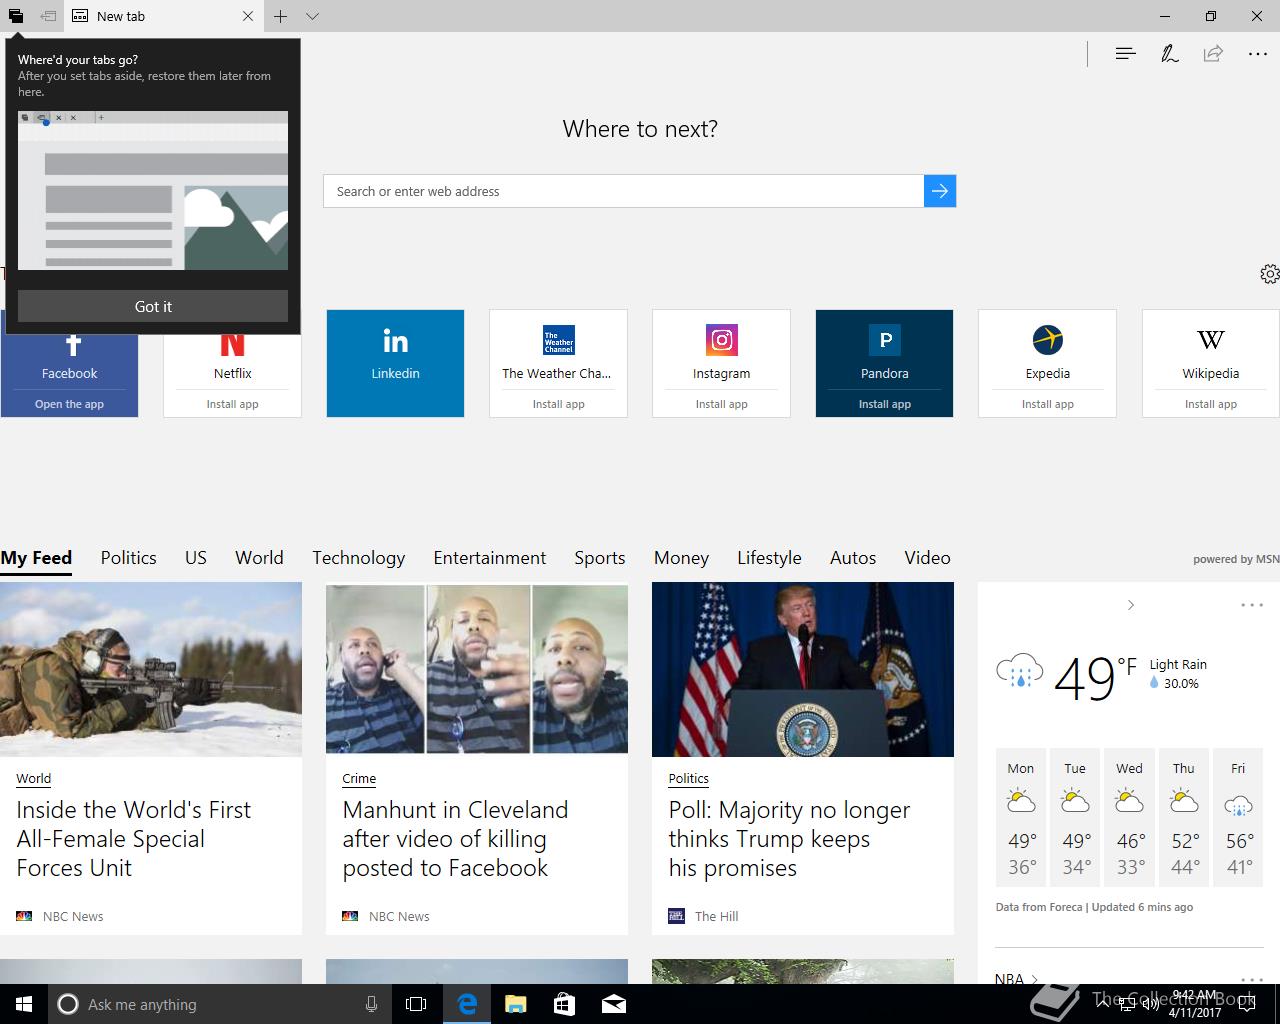Click the Cortana microphone icon
Image resolution: width=1280 pixels, height=1024 pixels.
371,1004
